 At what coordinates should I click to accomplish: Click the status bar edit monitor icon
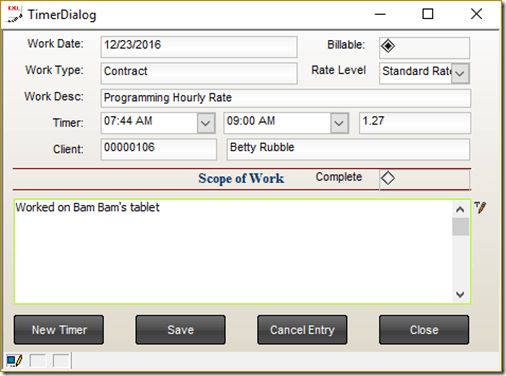[x=14, y=361]
